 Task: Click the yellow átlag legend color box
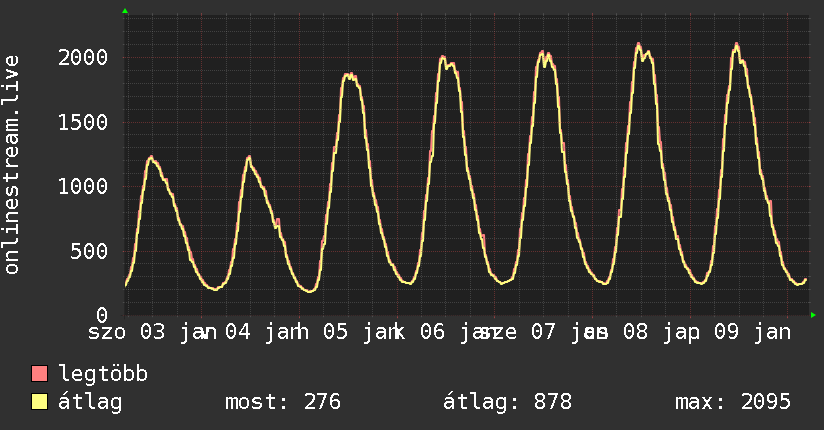pyautogui.click(x=40, y=402)
